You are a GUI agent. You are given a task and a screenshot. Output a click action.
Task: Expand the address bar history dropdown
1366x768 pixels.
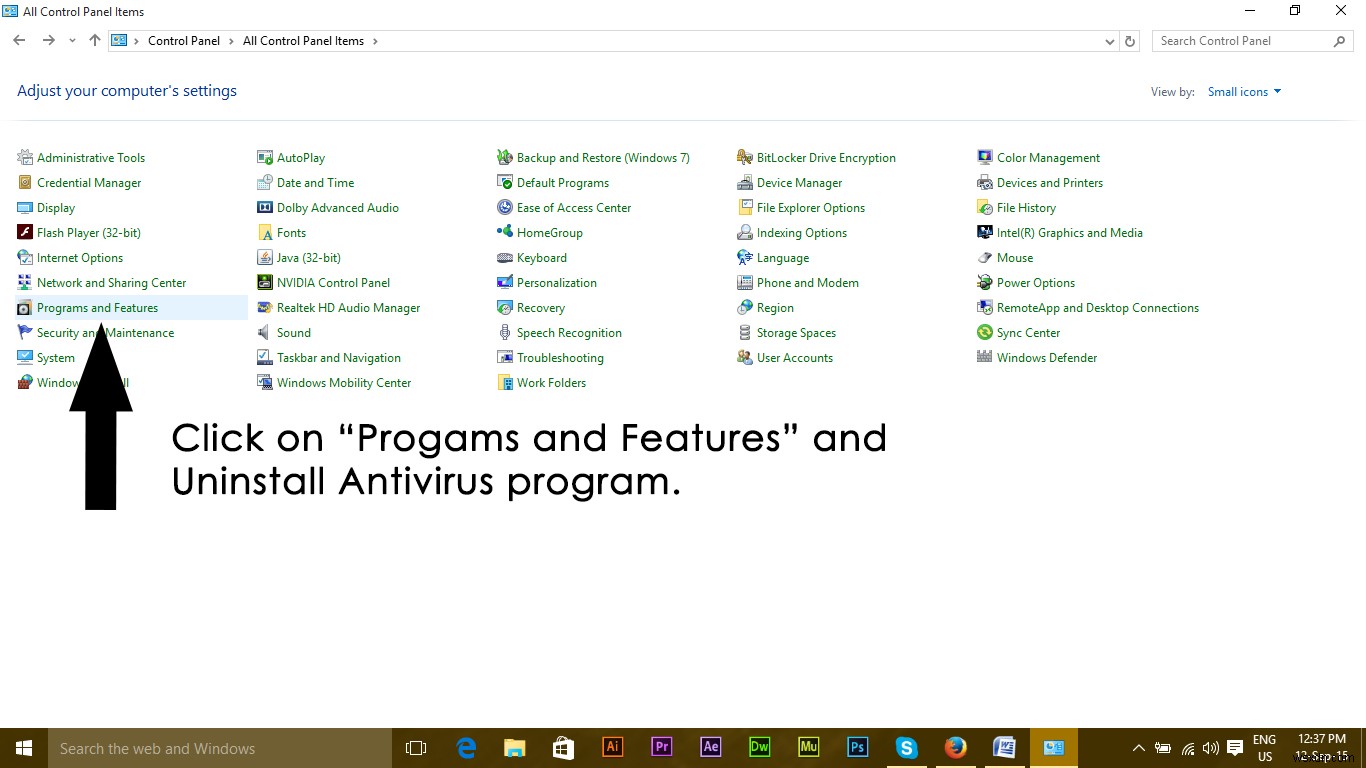pos(1110,41)
